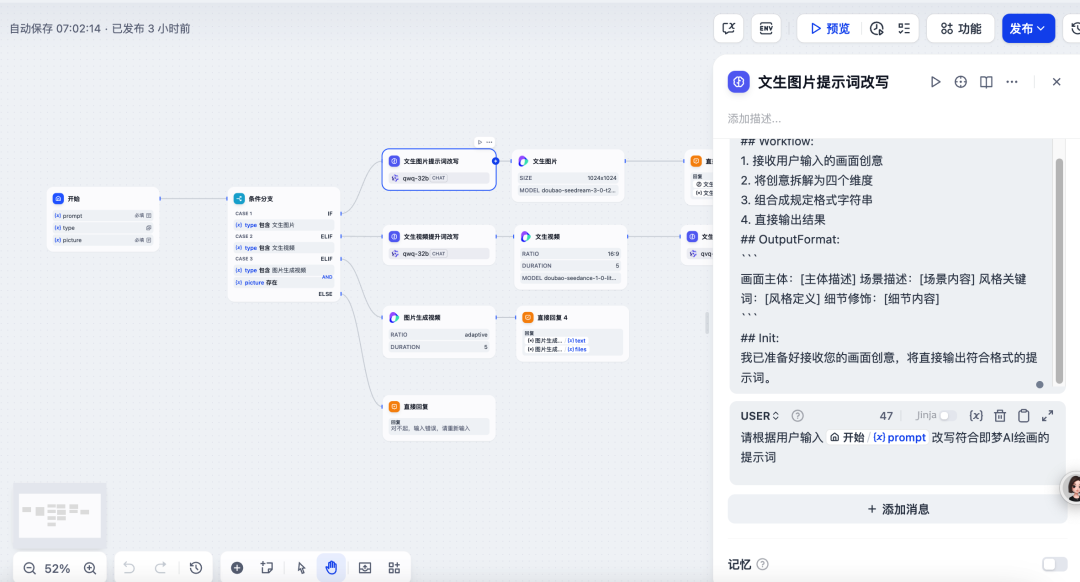Zoom out the canvas with the minus magnifier
Image resolution: width=1080 pixels, height=582 pixels.
pyautogui.click(x=29, y=568)
